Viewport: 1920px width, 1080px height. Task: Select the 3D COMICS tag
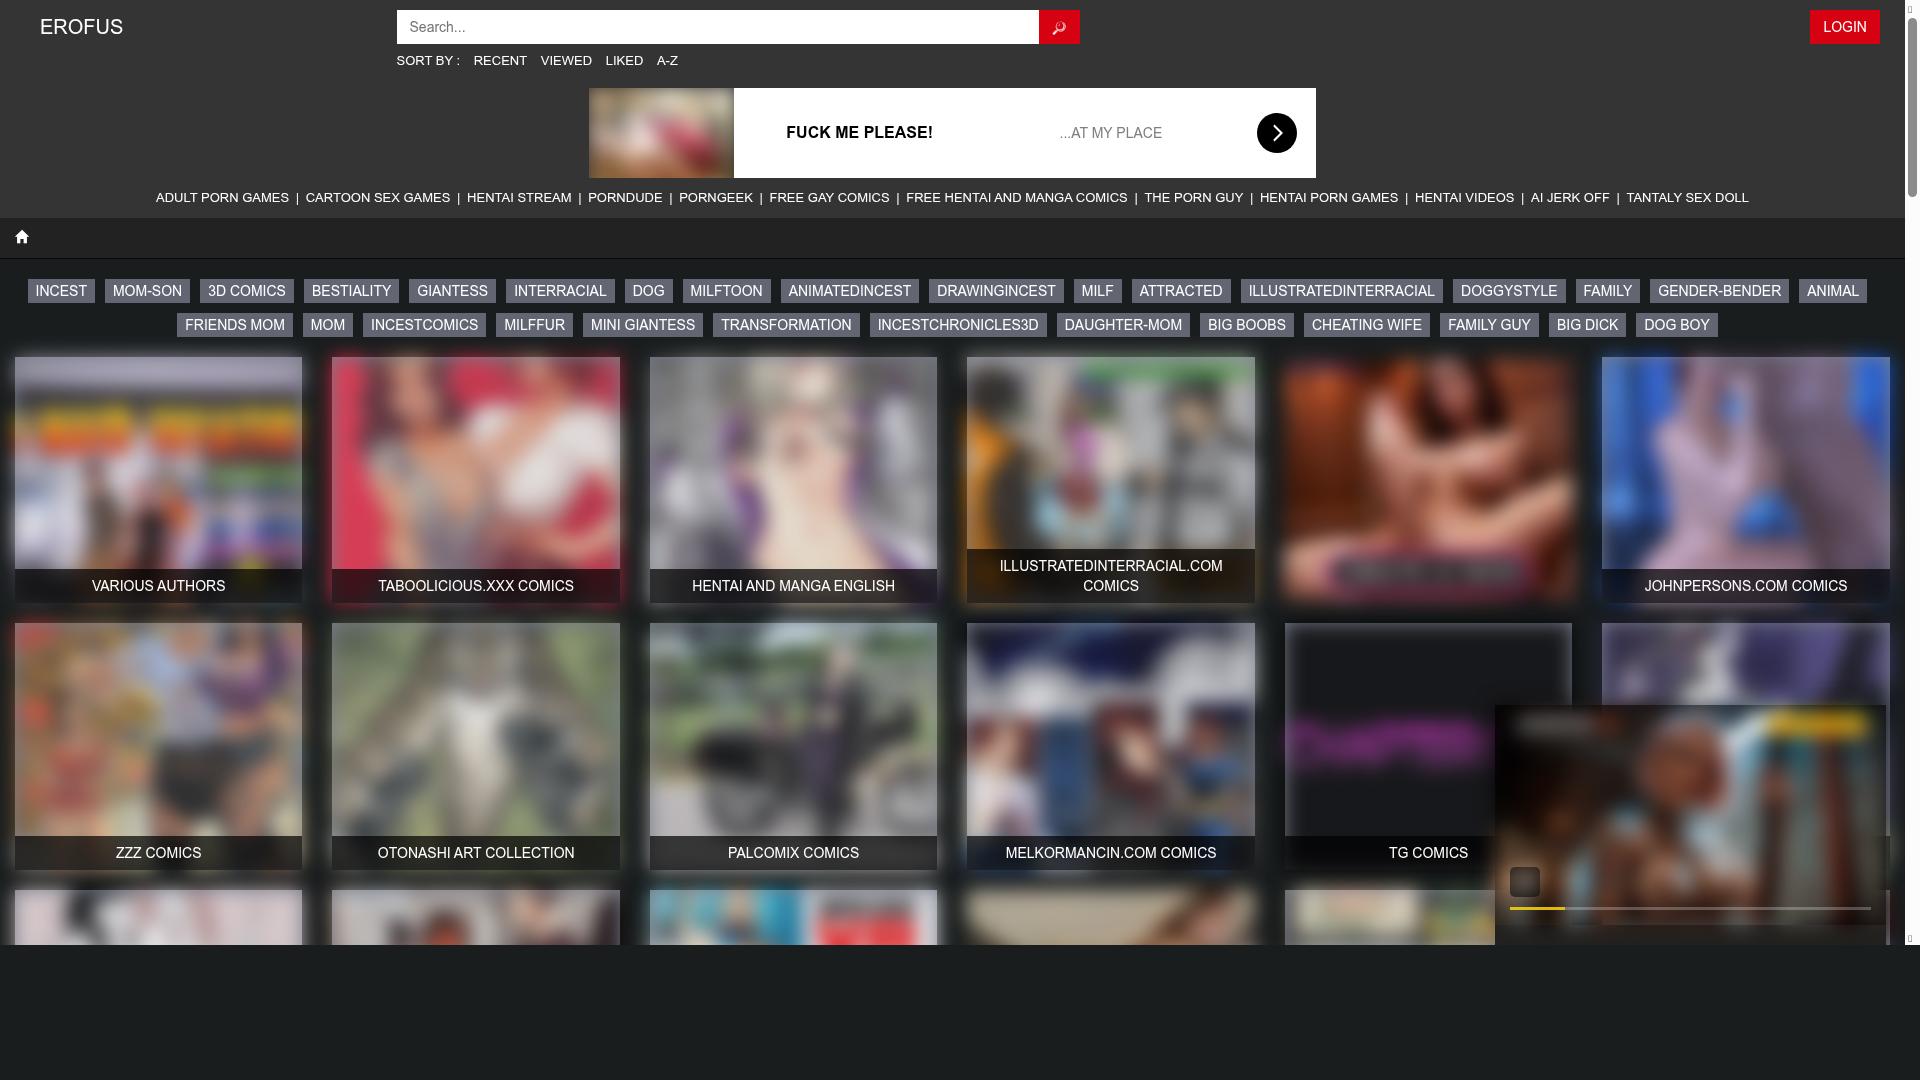[246, 291]
